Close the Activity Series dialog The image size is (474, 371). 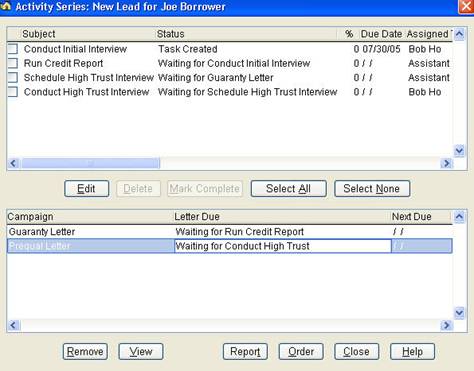point(357,352)
